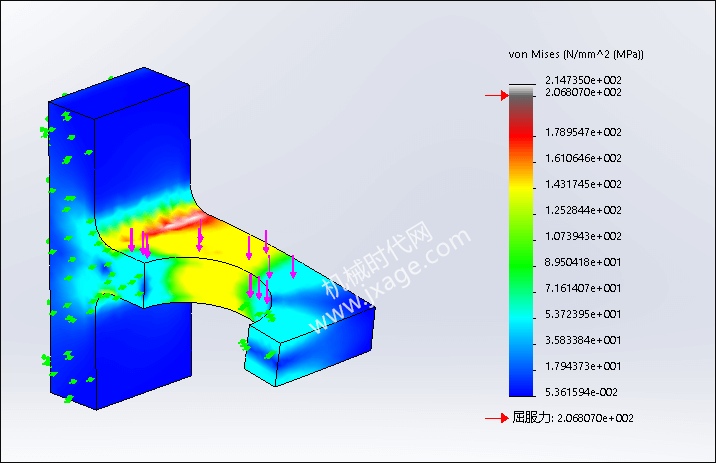The width and height of the screenshot is (716, 463).
Task: Select the legend value 1.794373e+001
Action: pyautogui.click(x=583, y=367)
